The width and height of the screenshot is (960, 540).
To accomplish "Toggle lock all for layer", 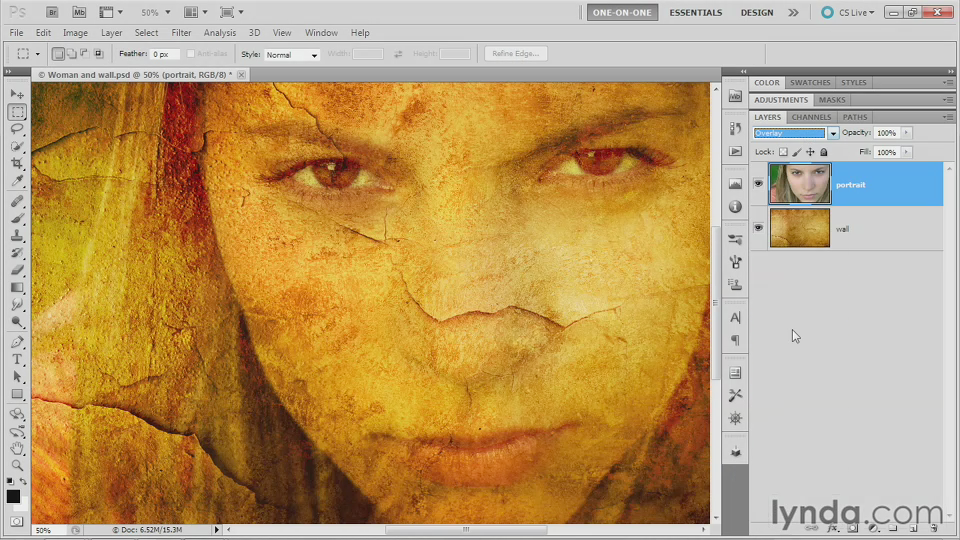I will tap(823, 152).
